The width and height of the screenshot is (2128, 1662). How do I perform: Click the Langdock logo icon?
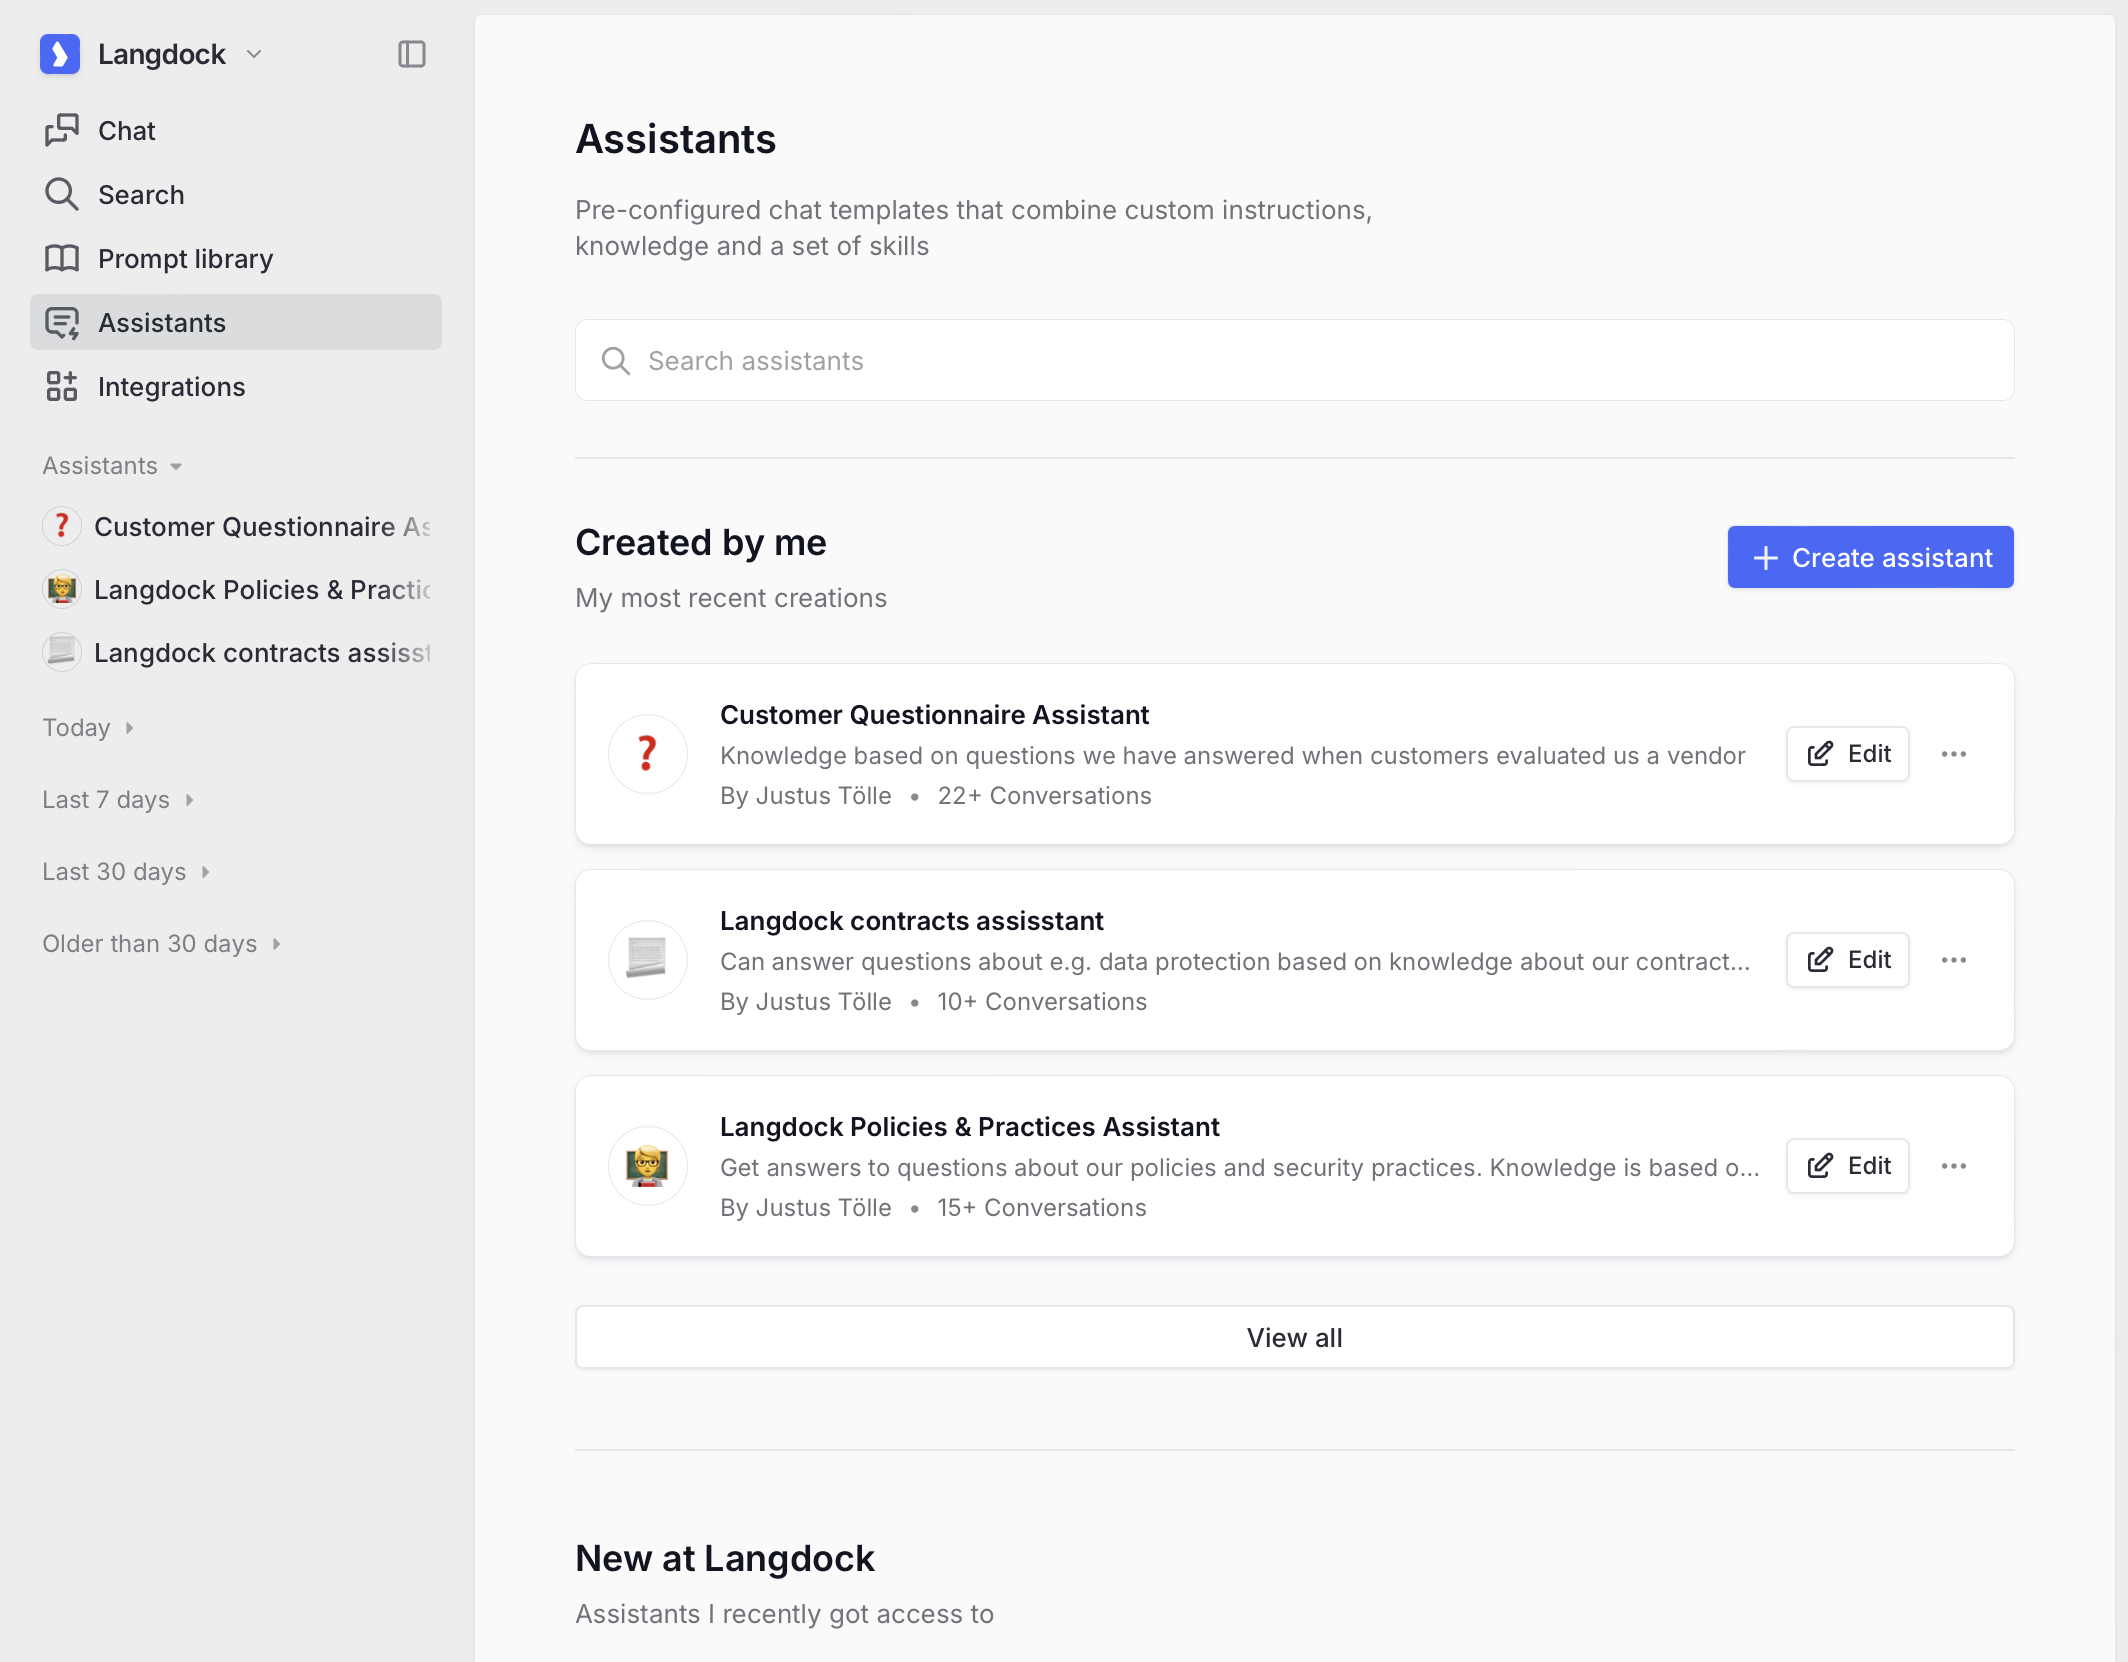tap(60, 54)
